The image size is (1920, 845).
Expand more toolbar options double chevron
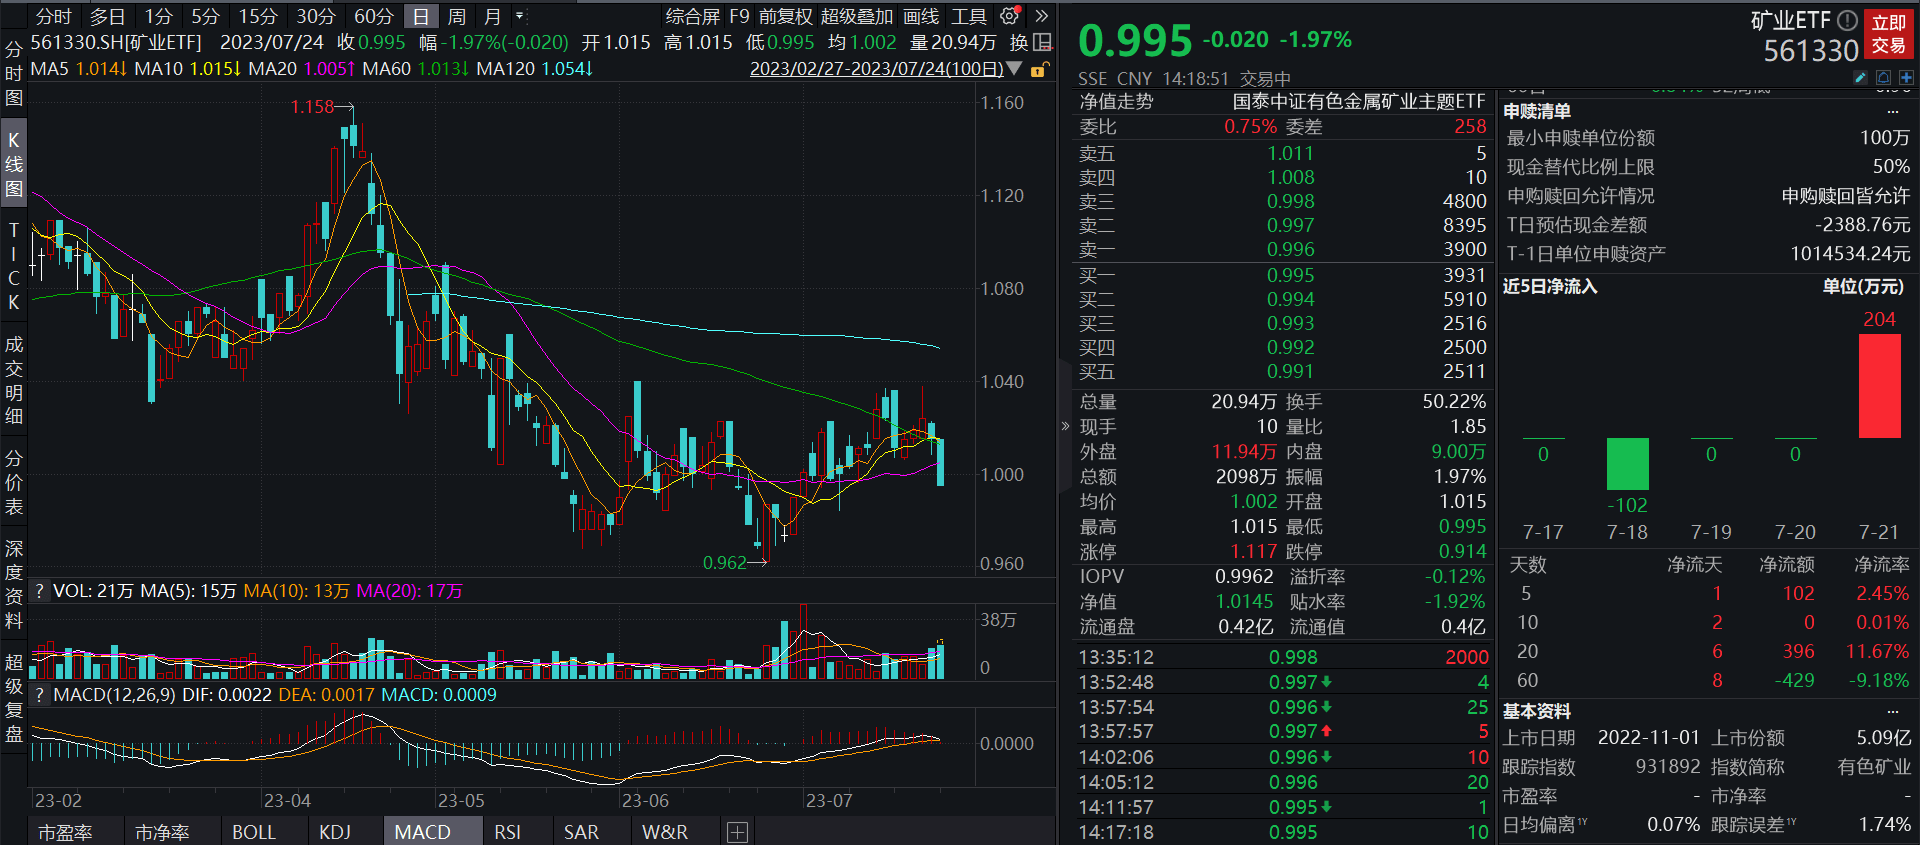pyautogui.click(x=1041, y=16)
